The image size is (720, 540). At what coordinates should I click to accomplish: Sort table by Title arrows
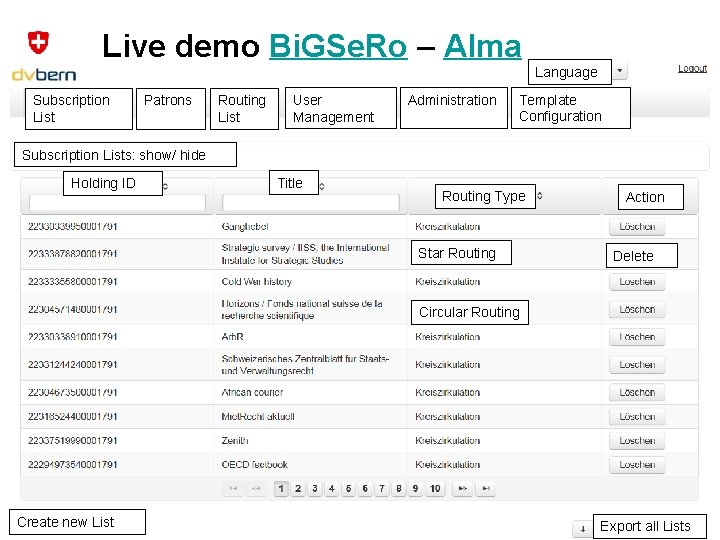322,186
